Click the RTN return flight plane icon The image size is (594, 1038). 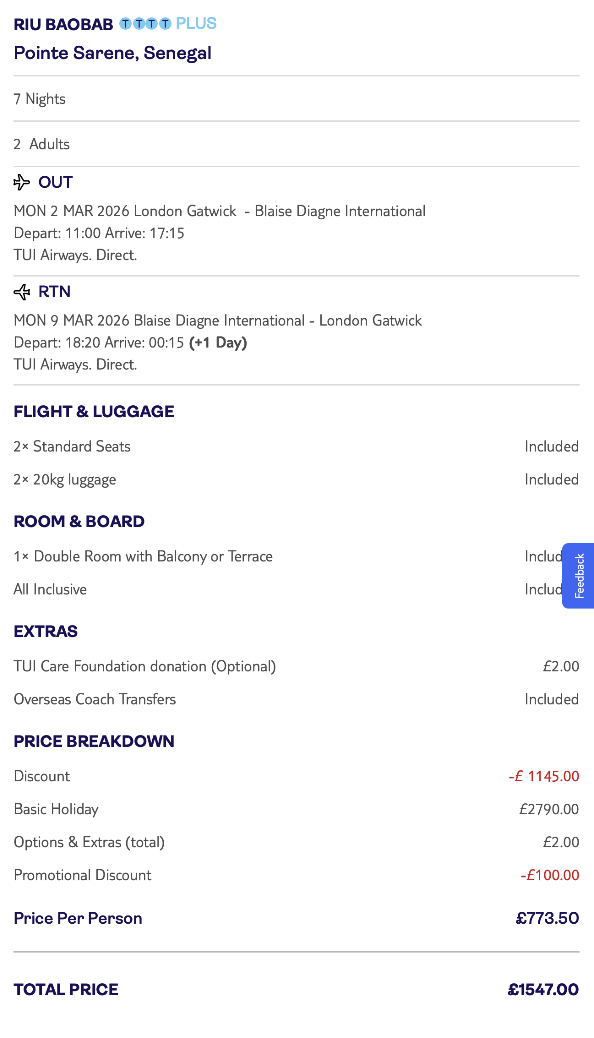pyautogui.click(x=20, y=291)
